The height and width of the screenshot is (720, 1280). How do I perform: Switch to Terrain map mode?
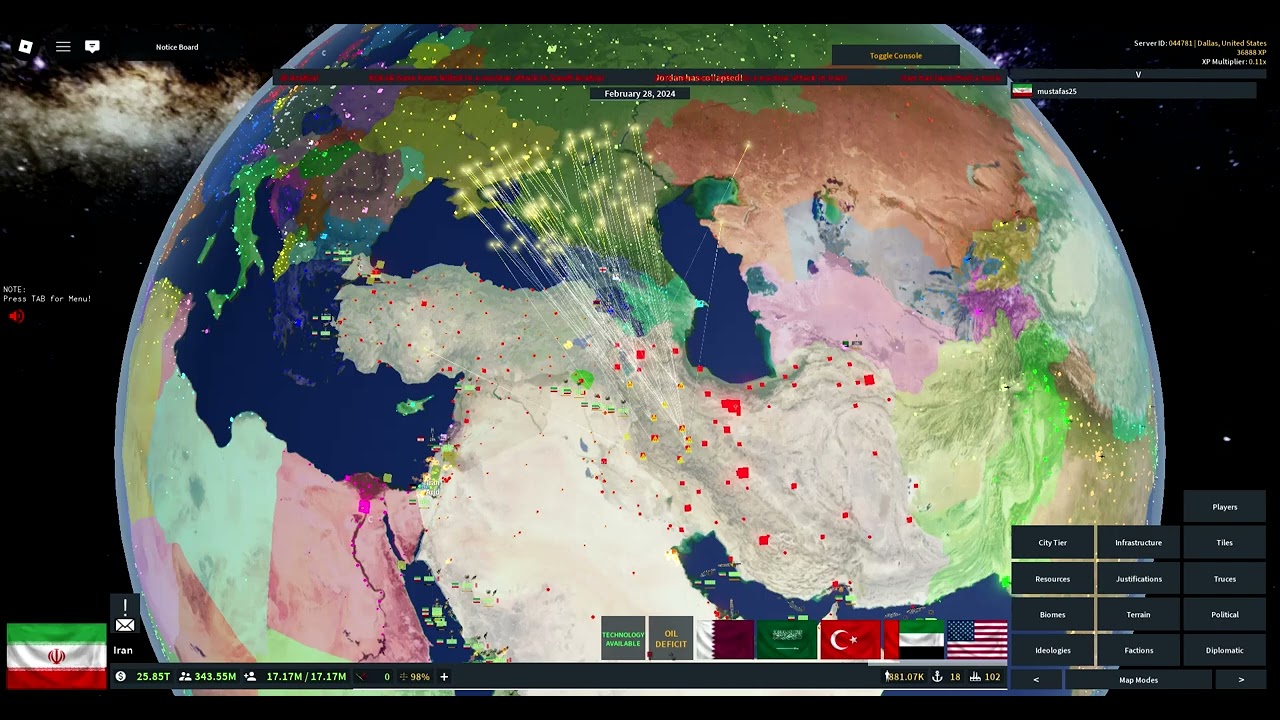pyautogui.click(x=1139, y=615)
